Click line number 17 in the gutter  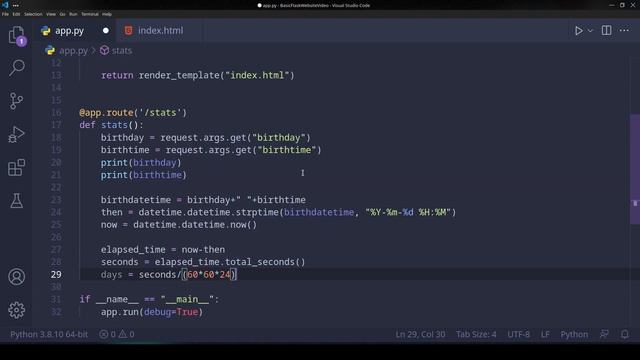click(x=56, y=125)
